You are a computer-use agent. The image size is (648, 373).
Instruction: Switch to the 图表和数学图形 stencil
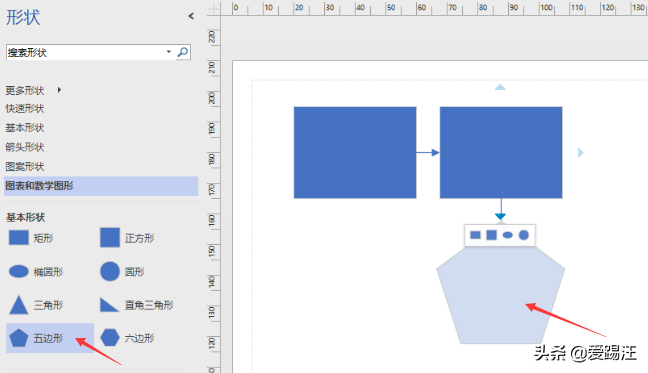point(101,186)
